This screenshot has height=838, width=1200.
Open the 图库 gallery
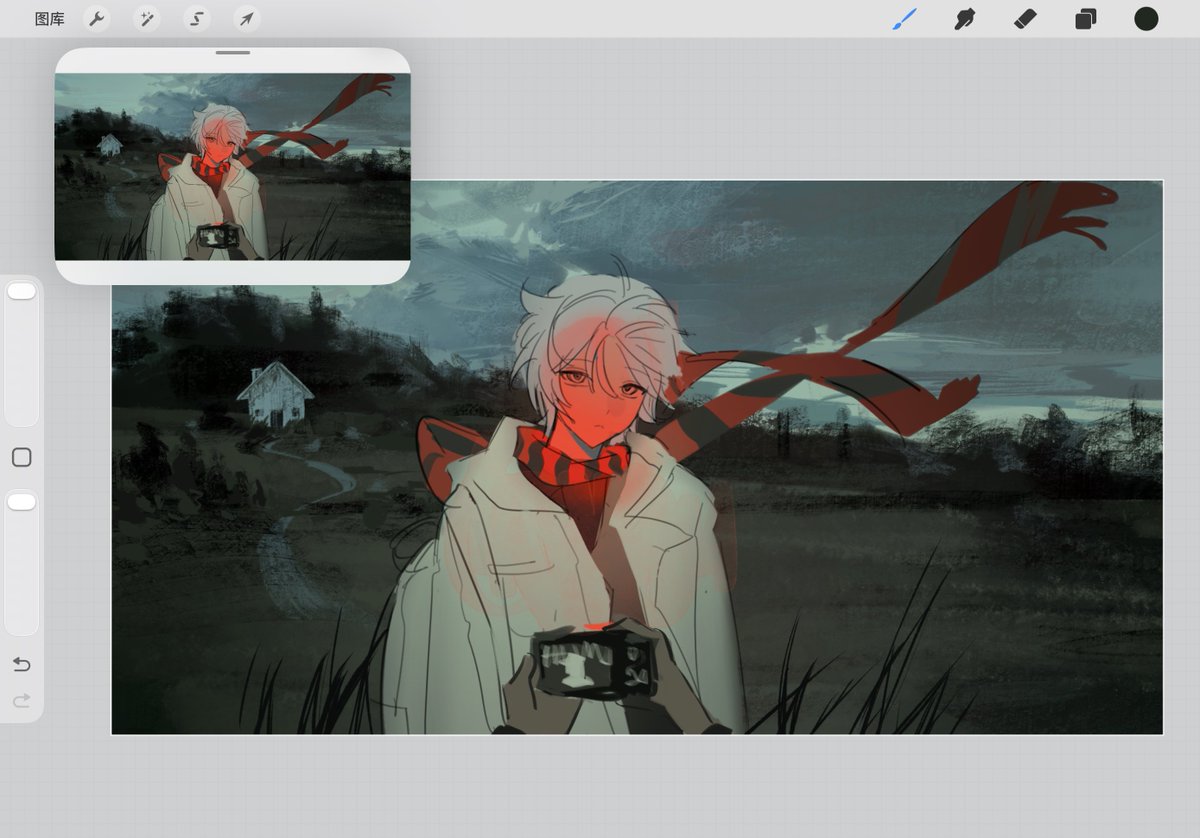[x=49, y=19]
